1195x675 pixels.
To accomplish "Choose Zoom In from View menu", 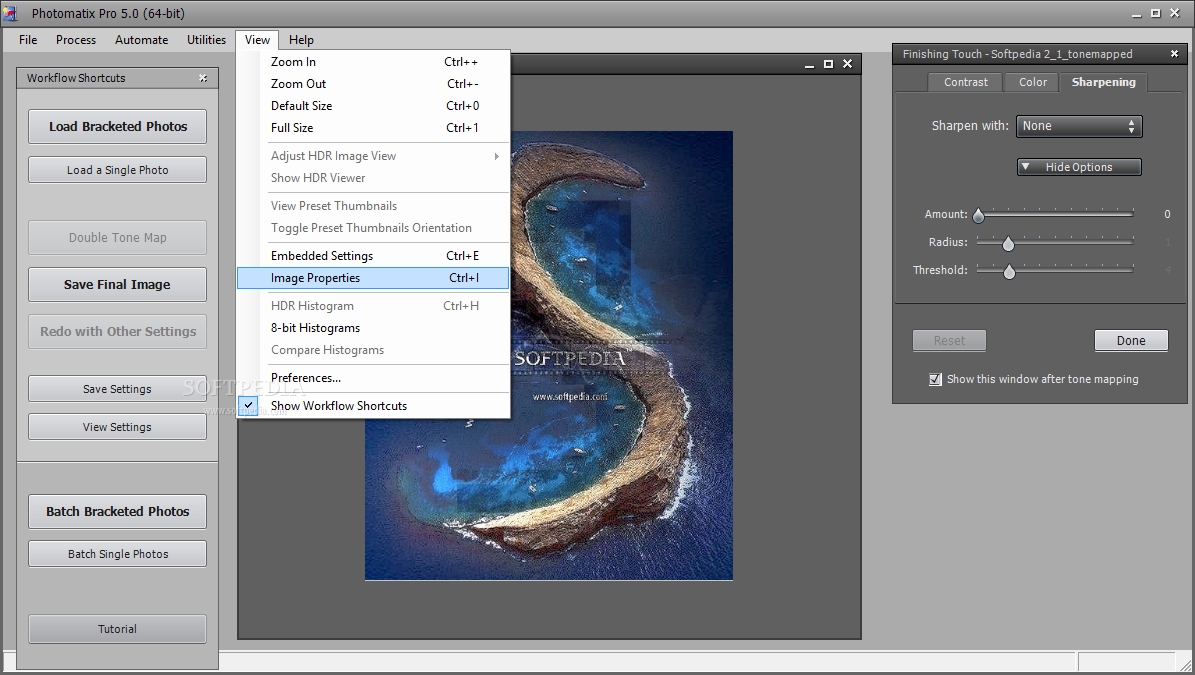I will tap(373, 62).
